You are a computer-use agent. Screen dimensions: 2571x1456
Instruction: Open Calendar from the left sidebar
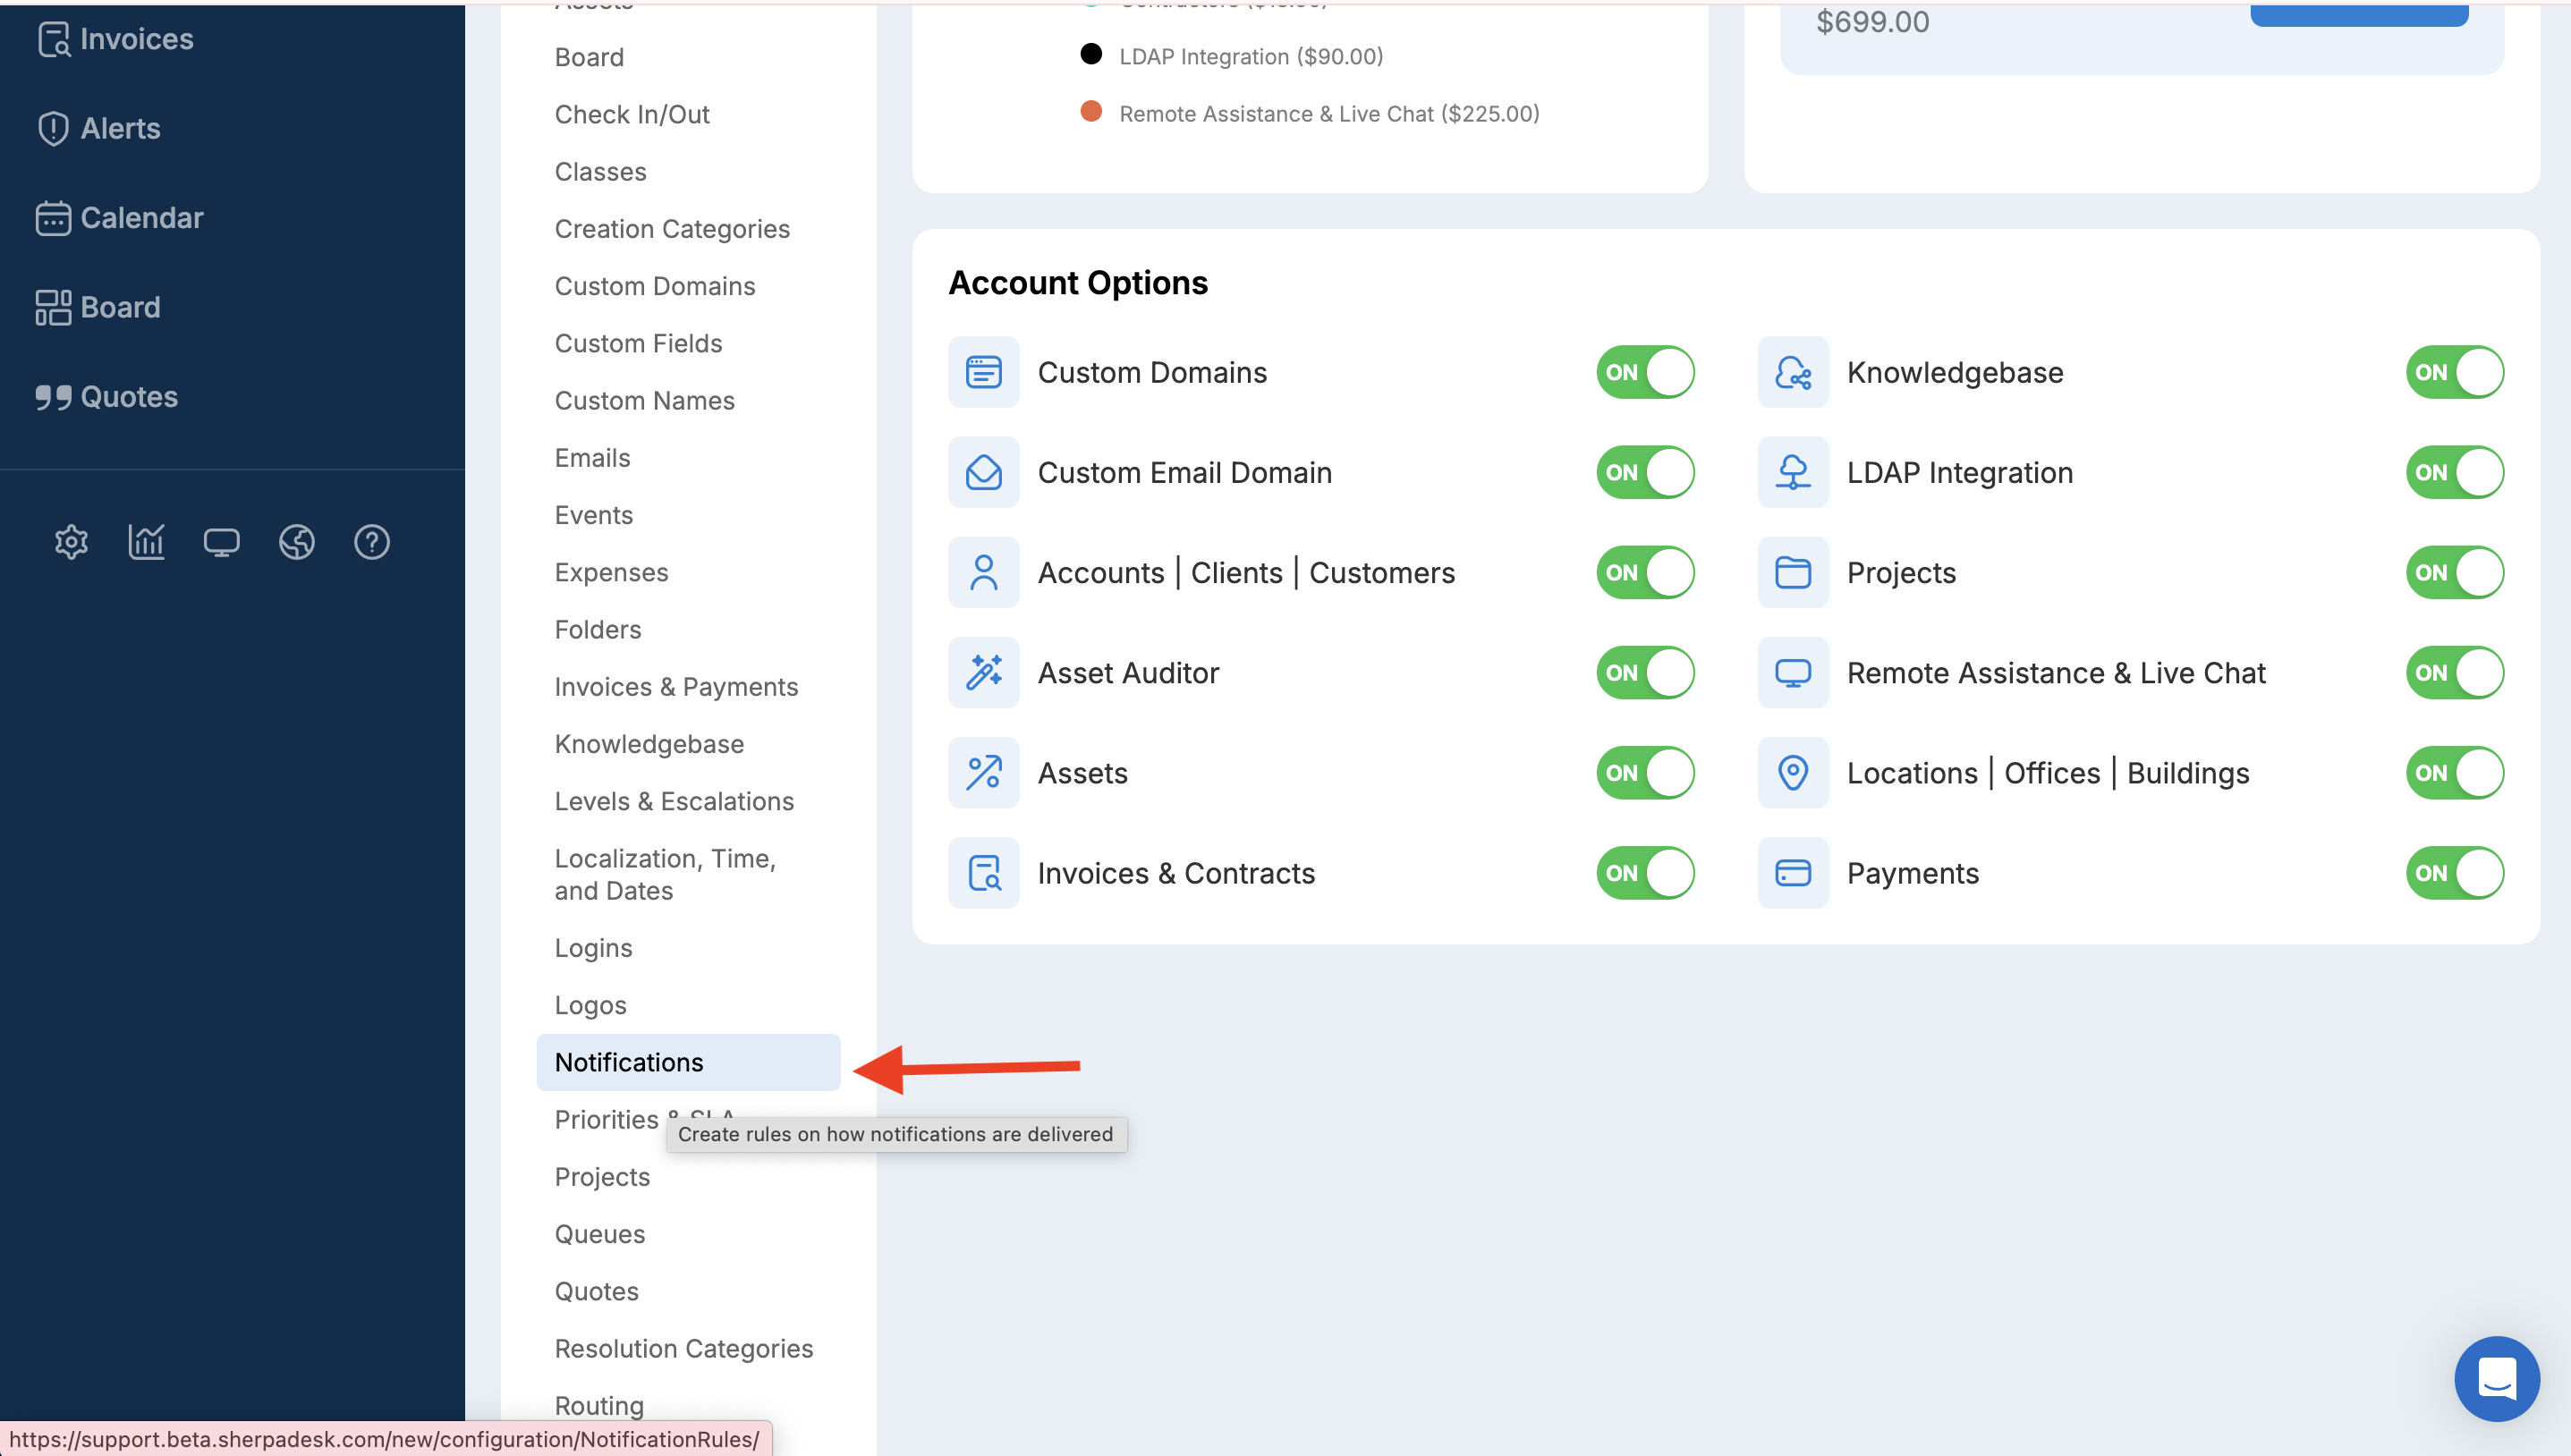141,218
